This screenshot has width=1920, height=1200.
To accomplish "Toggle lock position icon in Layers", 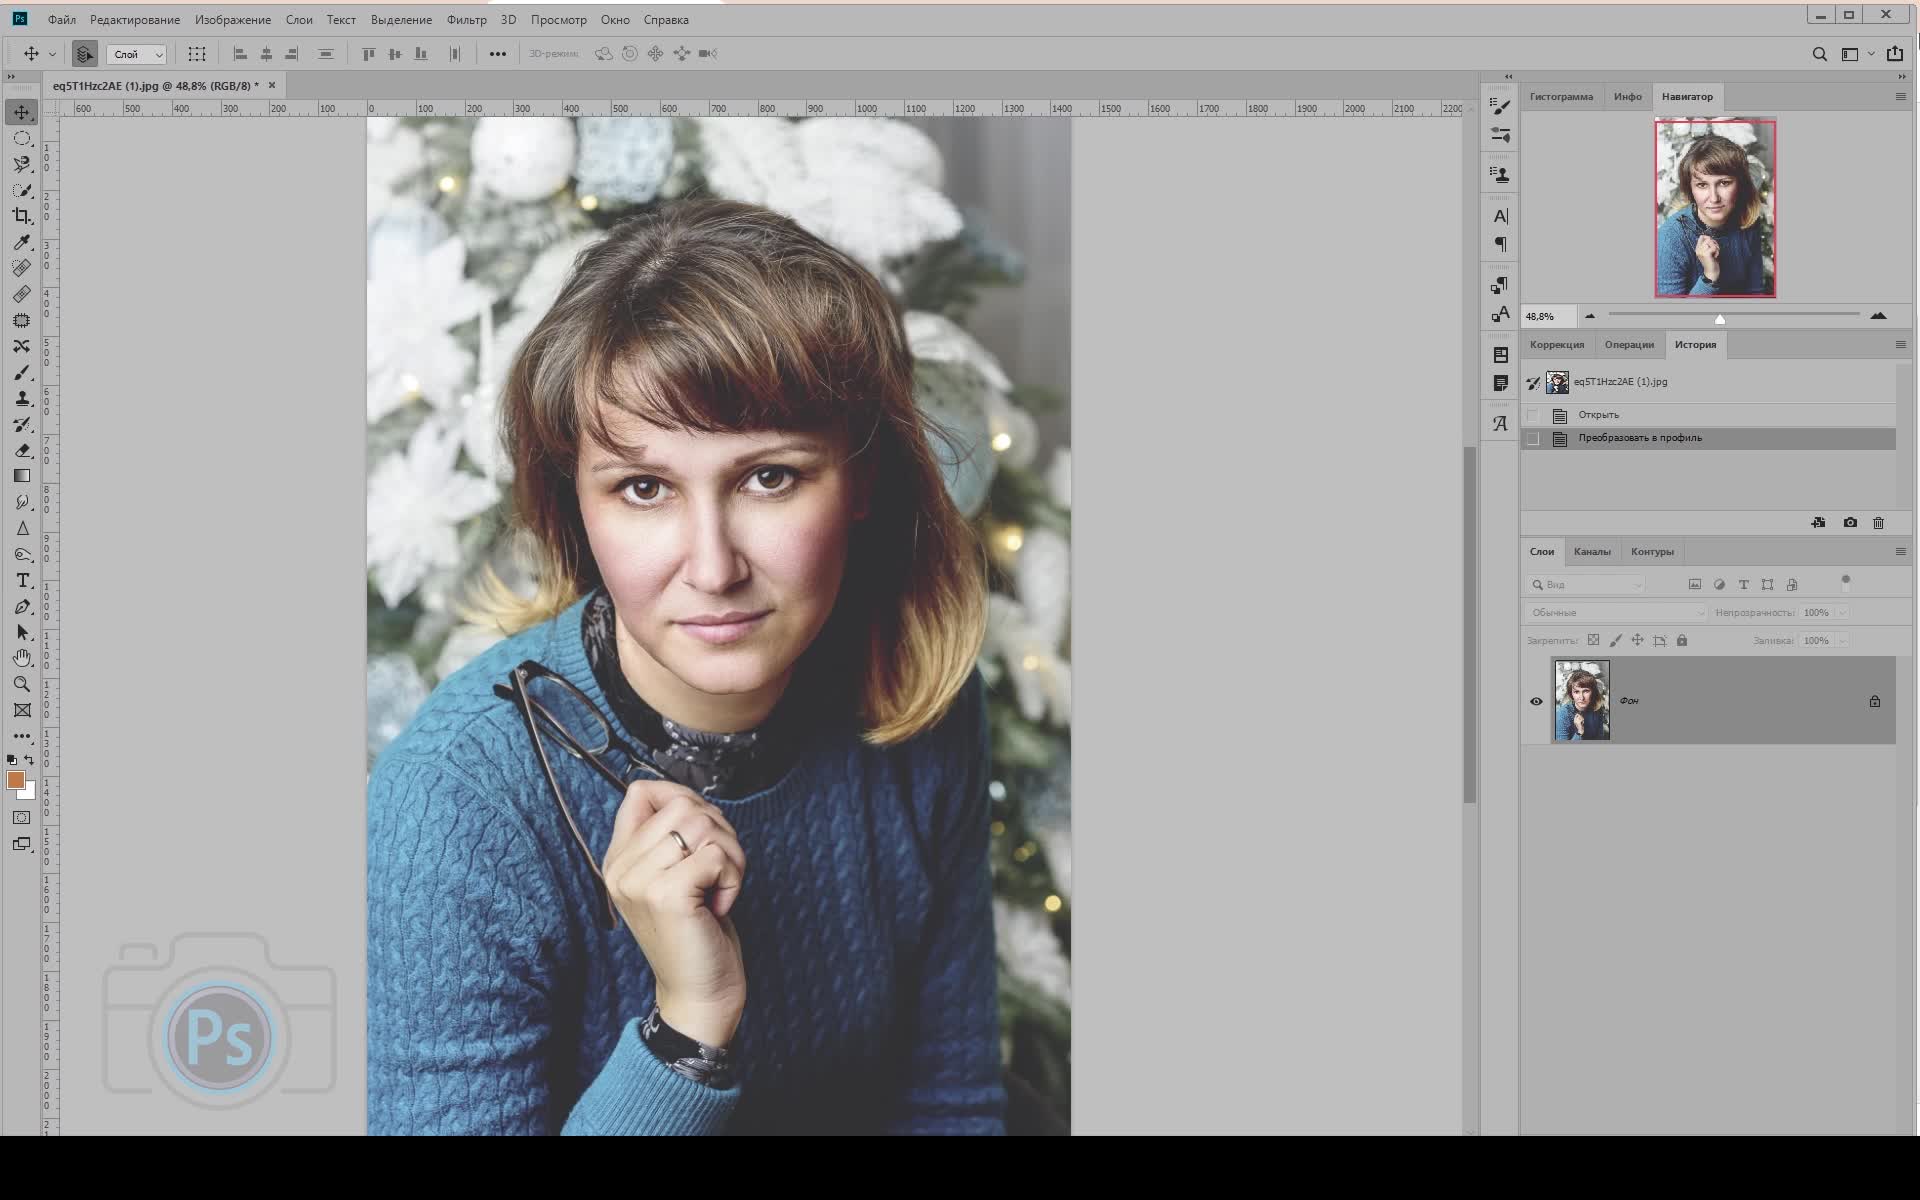I will pos(1637,640).
